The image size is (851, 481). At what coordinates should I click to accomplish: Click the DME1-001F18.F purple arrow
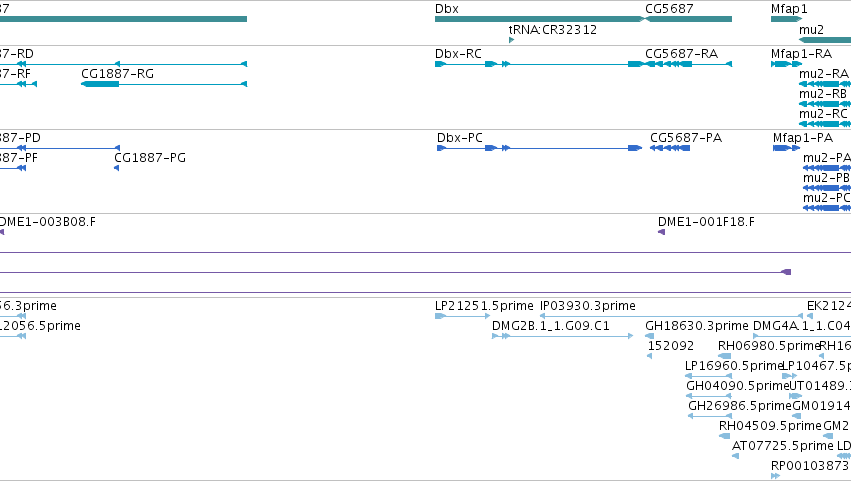coord(662,232)
